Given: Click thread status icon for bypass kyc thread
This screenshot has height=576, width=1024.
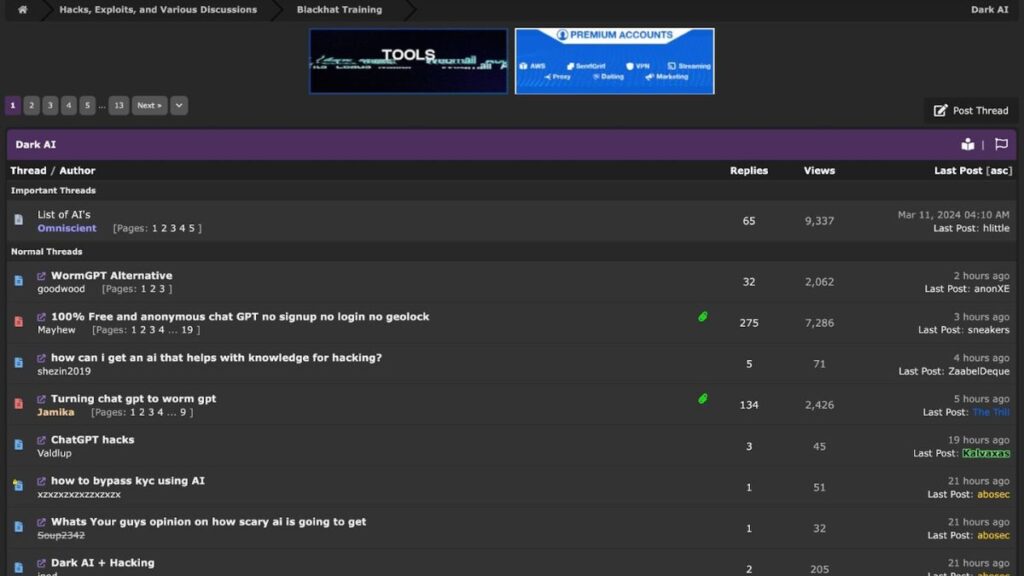Looking at the screenshot, I should (x=18, y=485).
